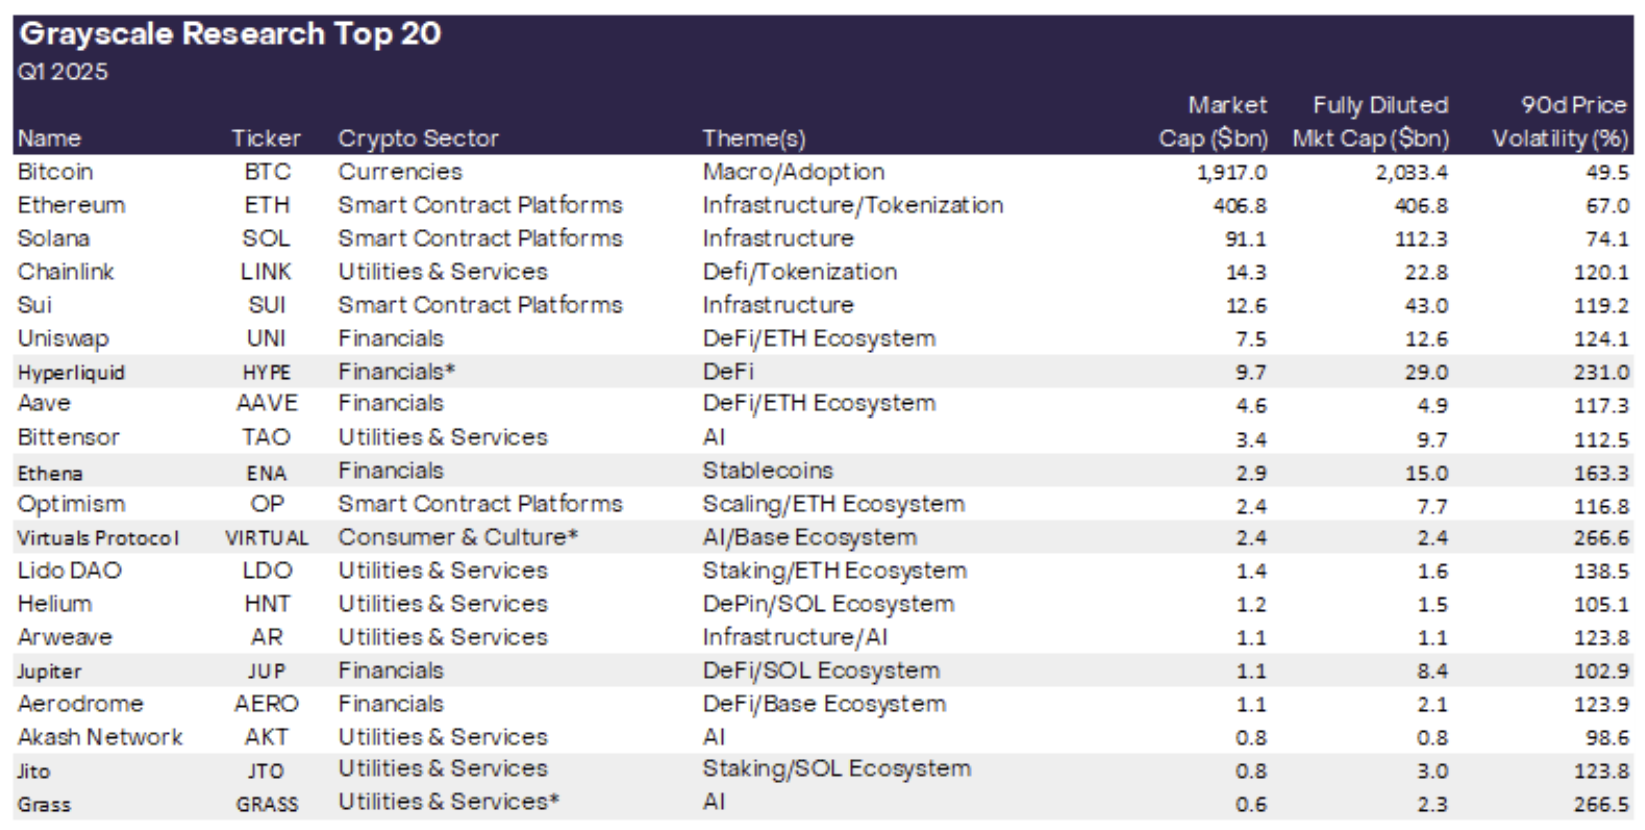Click the GRASS ticker cell
This screenshot has height=830, width=1645.
point(267,804)
